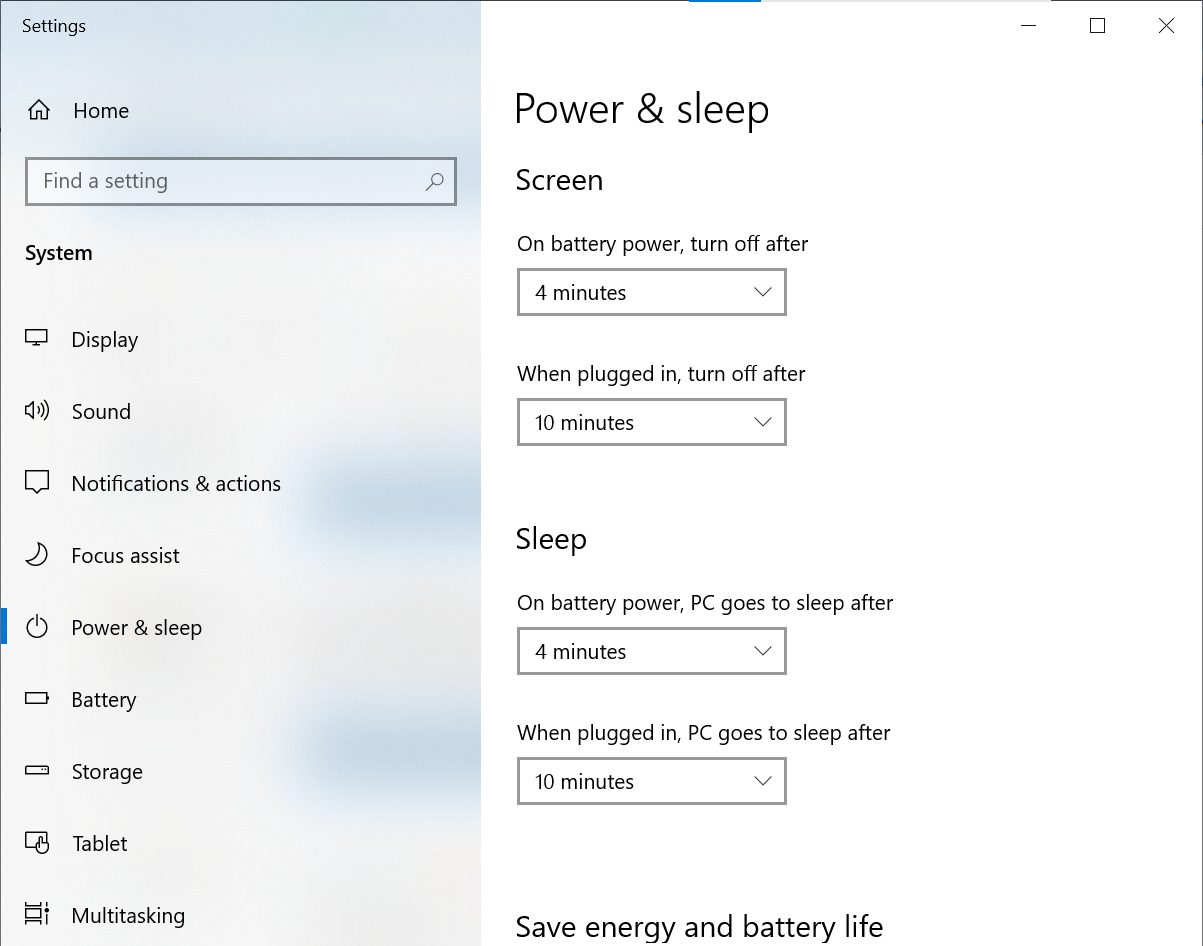Select the Display monitor icon
1203x946 pixels.
tap(36, 339)
